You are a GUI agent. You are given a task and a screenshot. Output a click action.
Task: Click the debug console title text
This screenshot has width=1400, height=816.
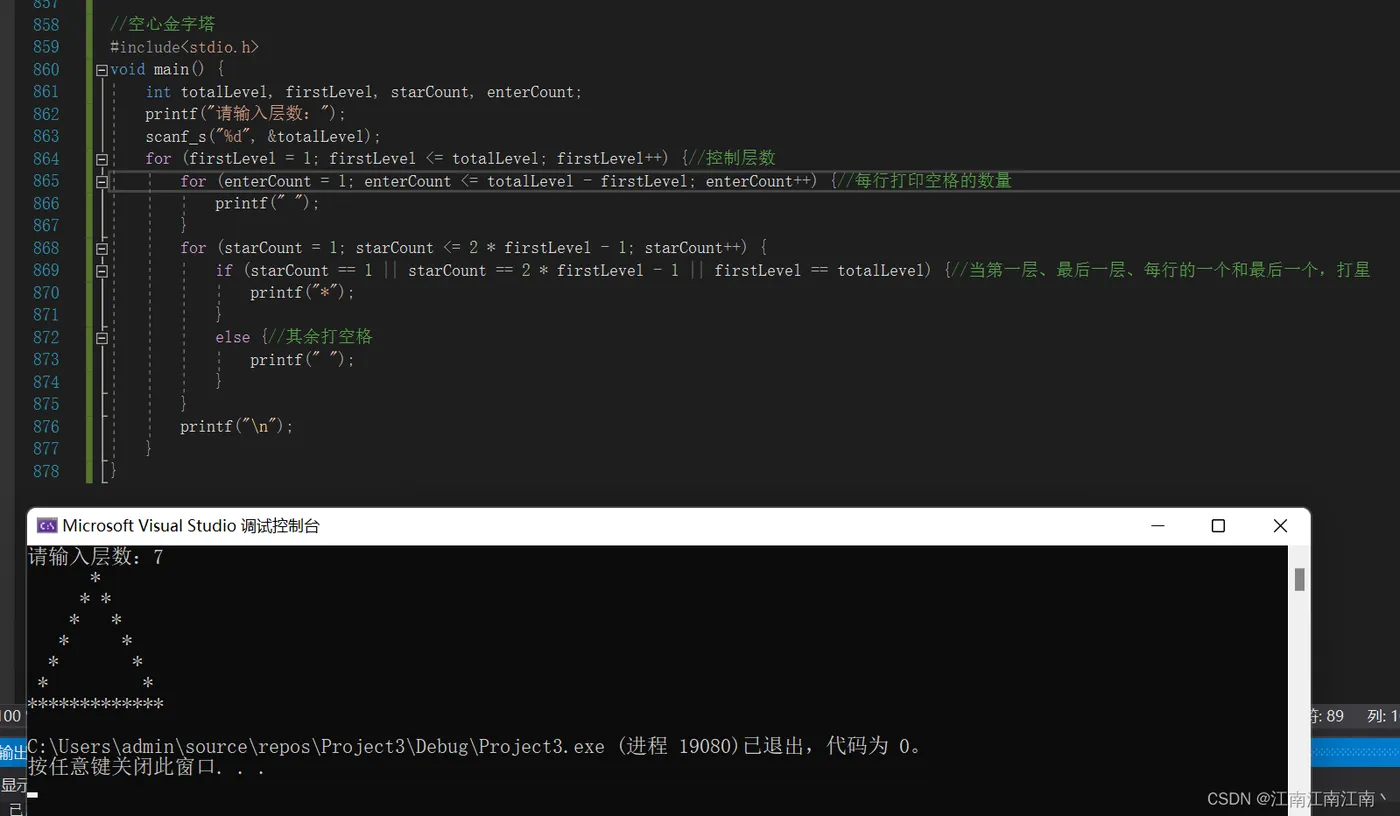(191, 526)
